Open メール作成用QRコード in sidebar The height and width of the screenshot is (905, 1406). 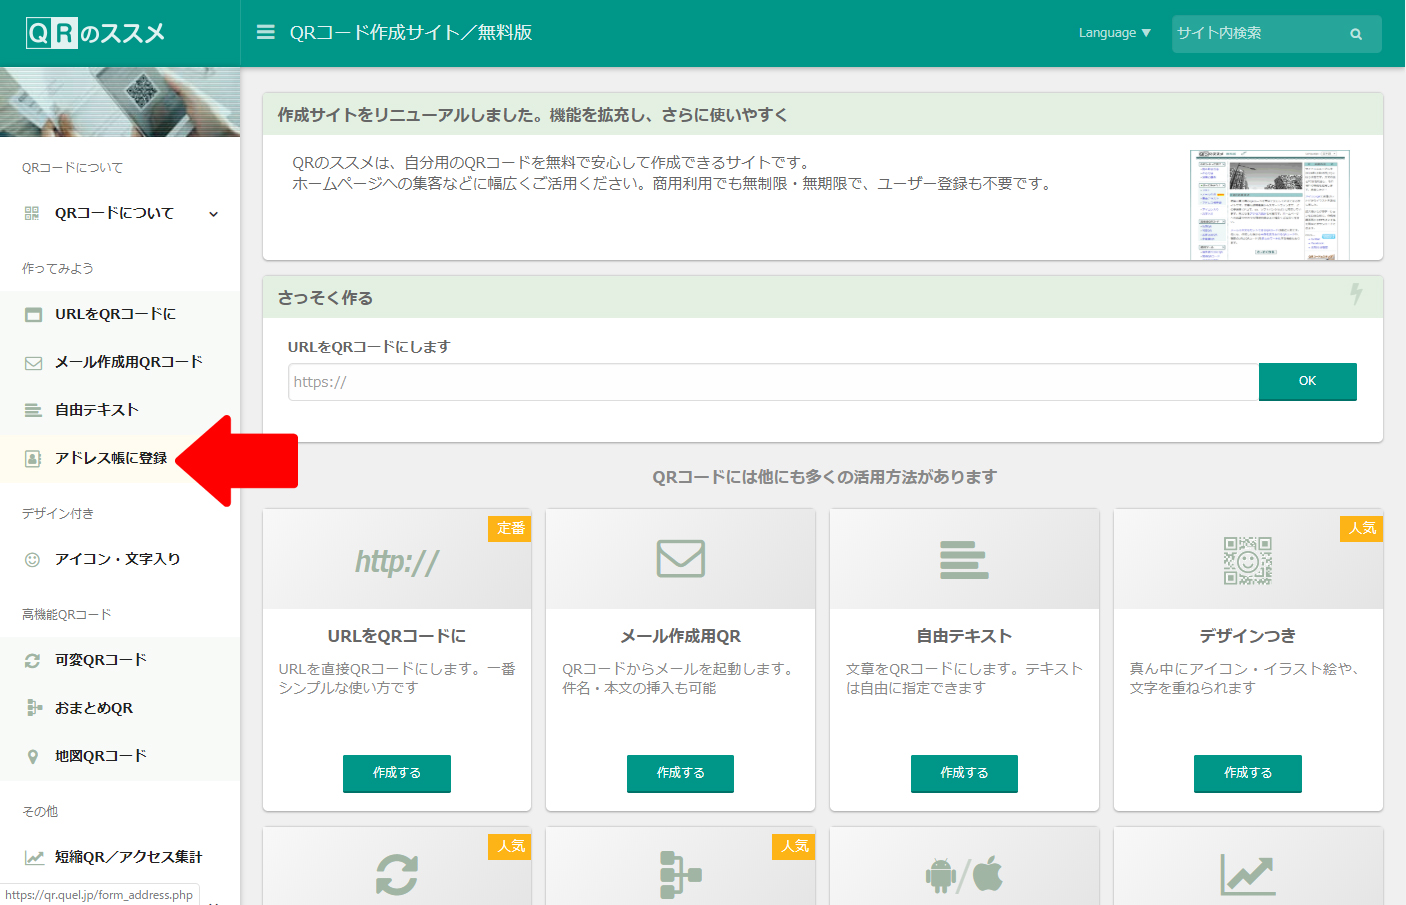120,362
